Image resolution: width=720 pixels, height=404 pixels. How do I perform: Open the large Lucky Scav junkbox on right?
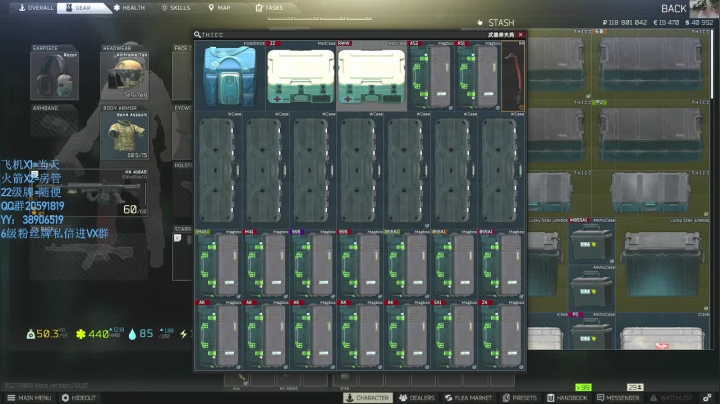(663, 264)
